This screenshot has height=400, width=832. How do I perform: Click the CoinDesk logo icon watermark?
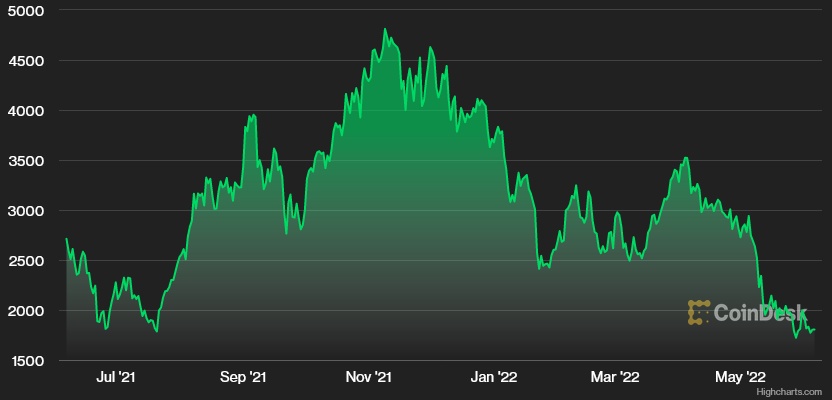(699, 312)
